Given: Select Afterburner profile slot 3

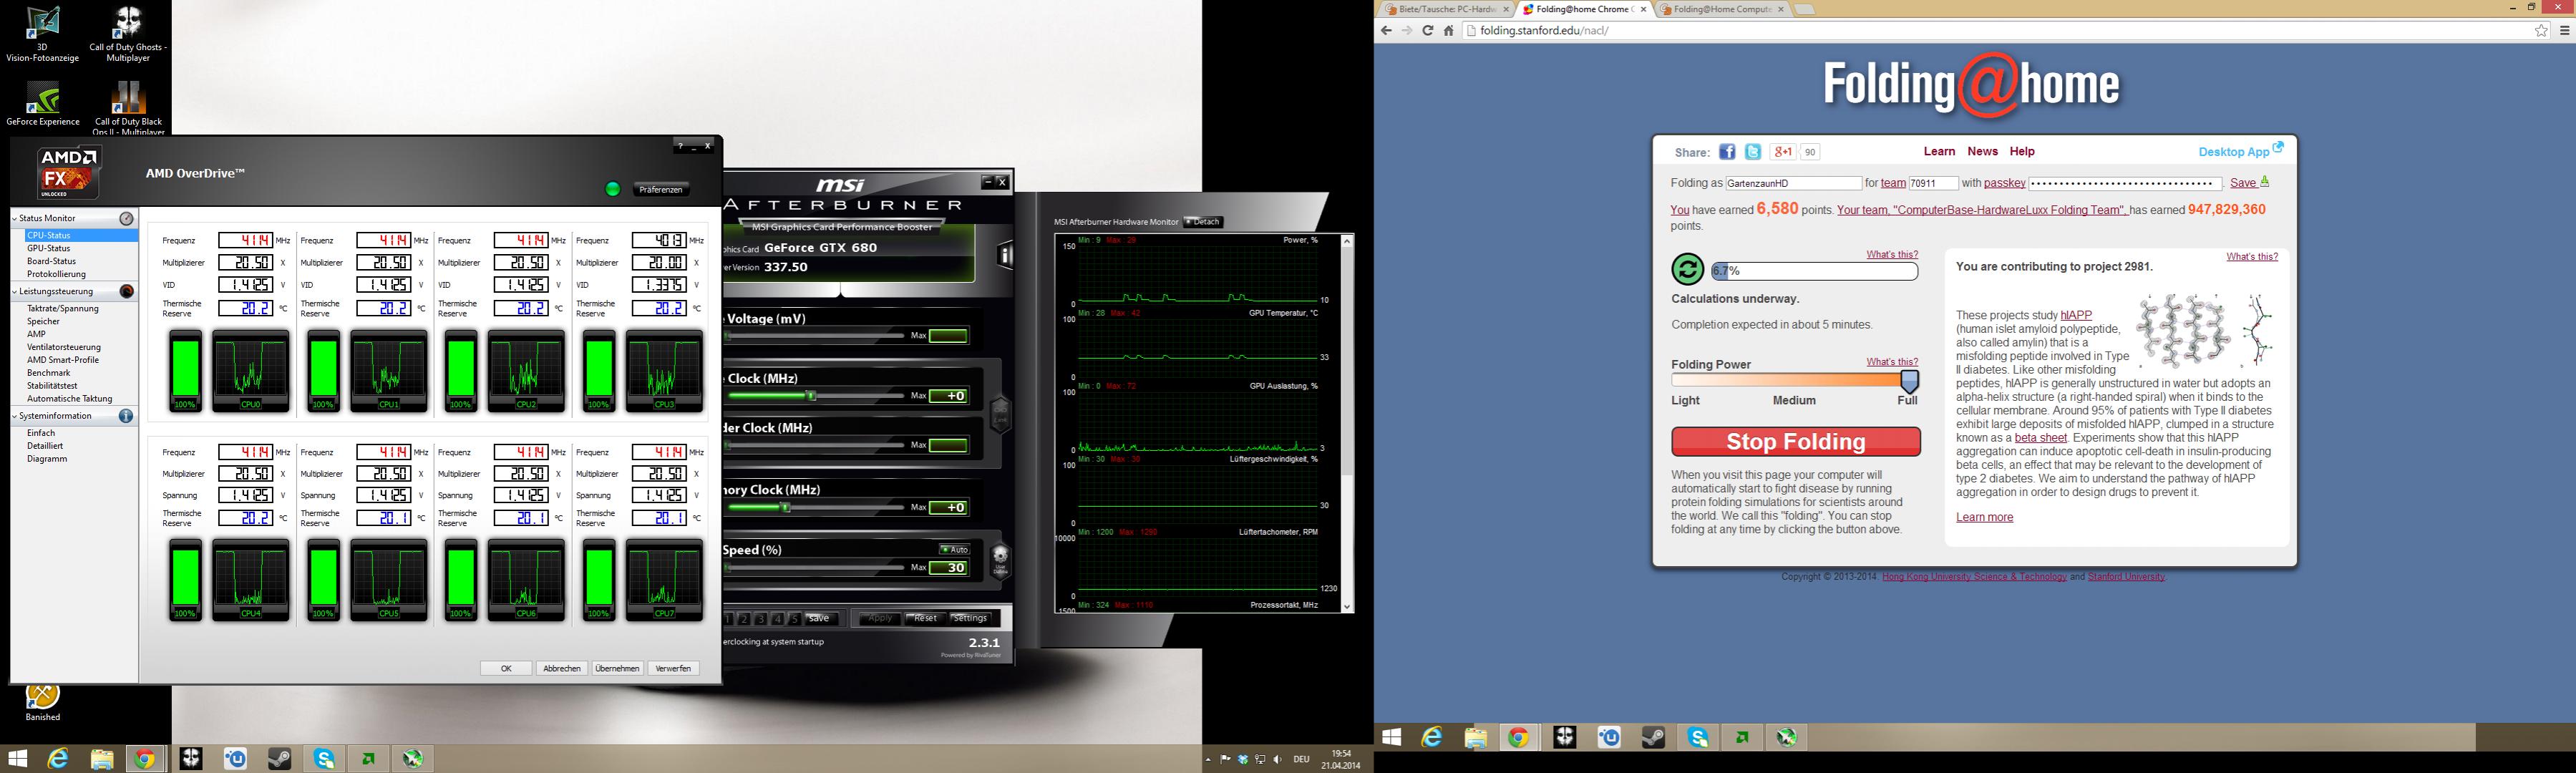Looking at the screenshot, I should pos(761,619).
